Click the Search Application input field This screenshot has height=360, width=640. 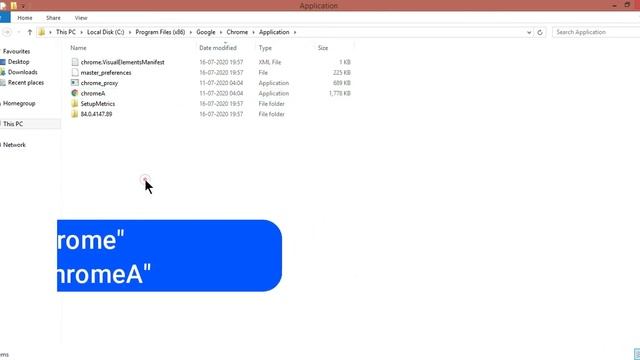point(596,32)
